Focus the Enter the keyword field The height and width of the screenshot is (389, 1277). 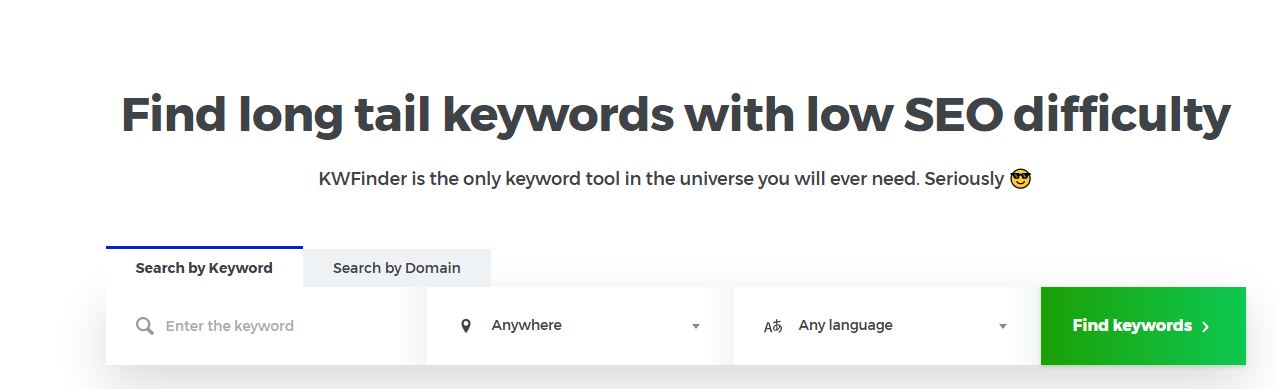pos(266,326)
